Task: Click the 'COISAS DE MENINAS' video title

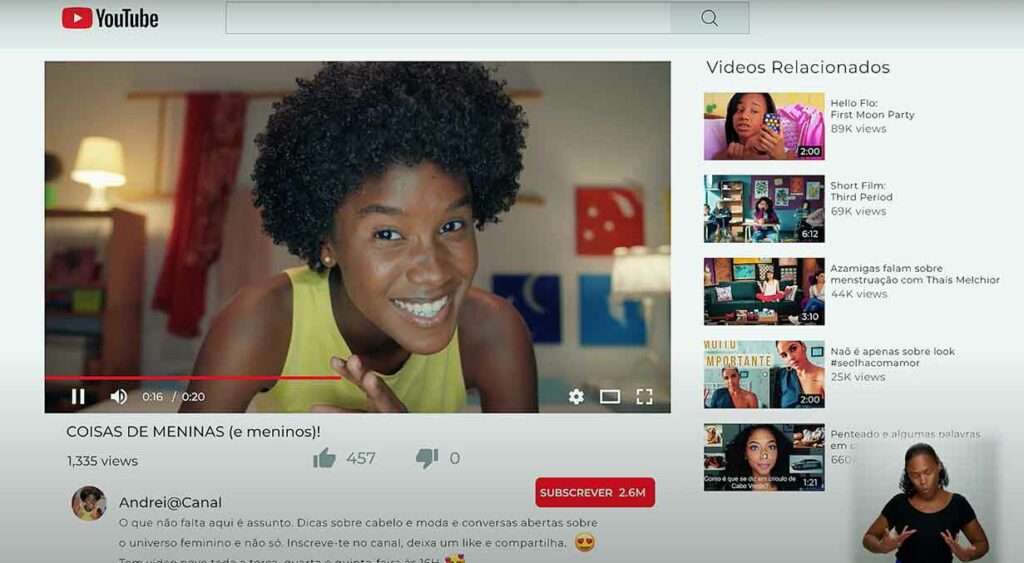Action: pos(193,432)
